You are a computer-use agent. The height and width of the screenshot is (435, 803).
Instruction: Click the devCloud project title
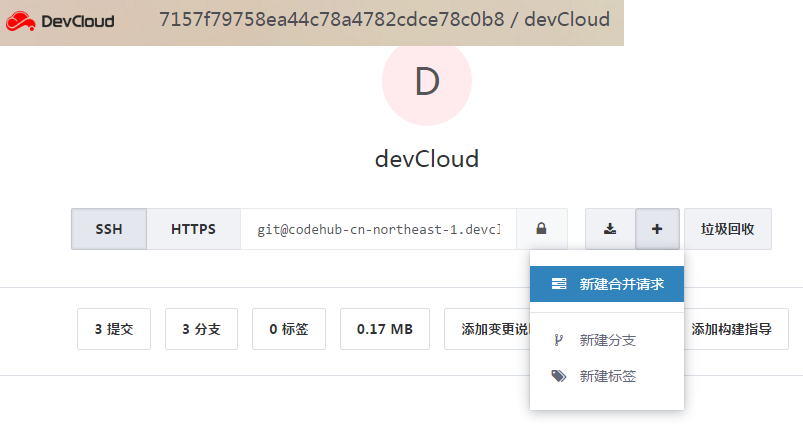point(427,159)
